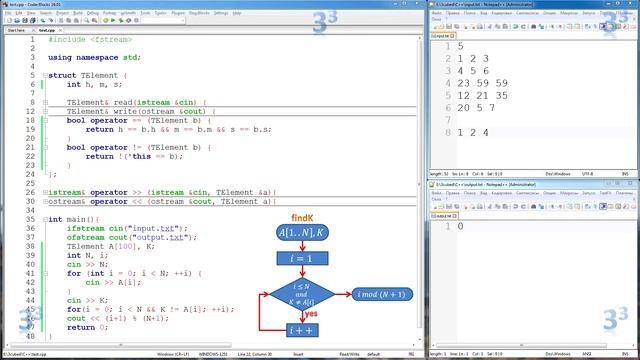Select test.cpp editor tab in Code::Blocks
The height and width of the screenshot is (360, 640).
point(47,30)
